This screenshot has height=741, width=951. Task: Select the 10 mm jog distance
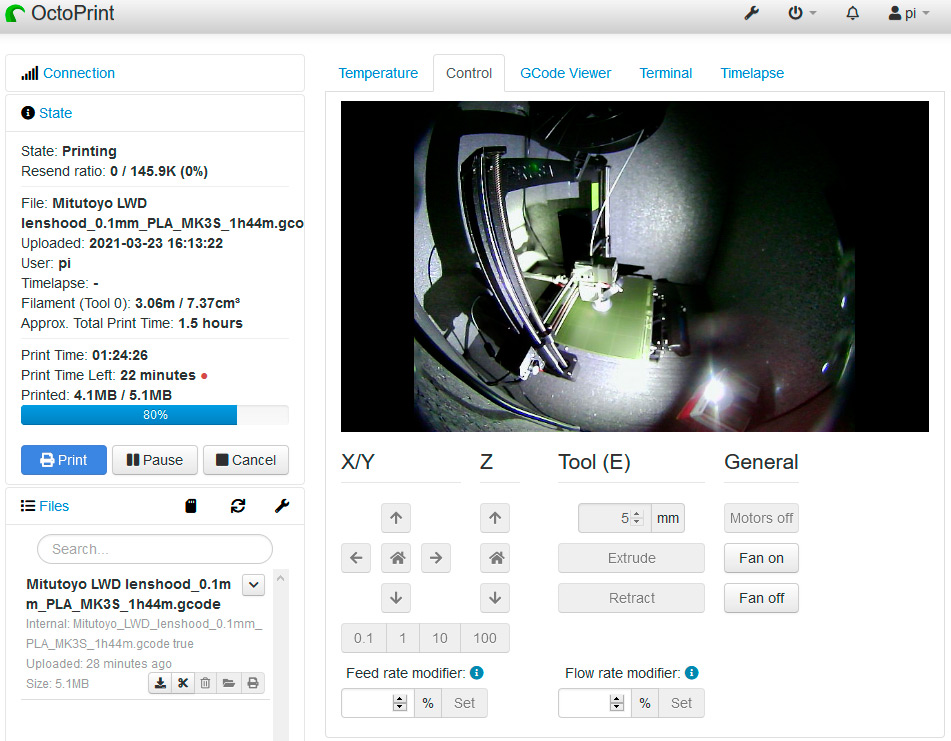point(440,638)
